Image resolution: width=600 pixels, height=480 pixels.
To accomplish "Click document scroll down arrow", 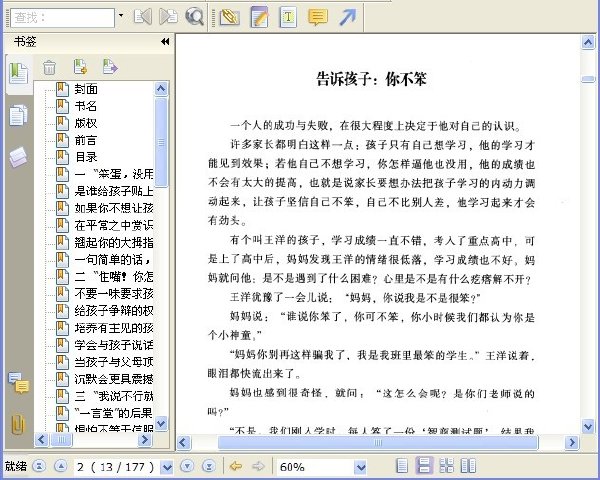I will (588, 426).
